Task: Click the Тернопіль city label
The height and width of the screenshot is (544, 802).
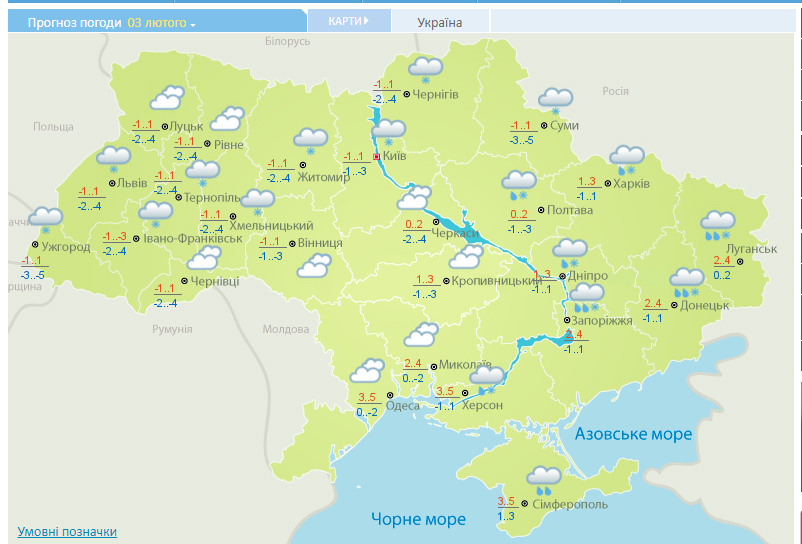Action: pos(212,198)
